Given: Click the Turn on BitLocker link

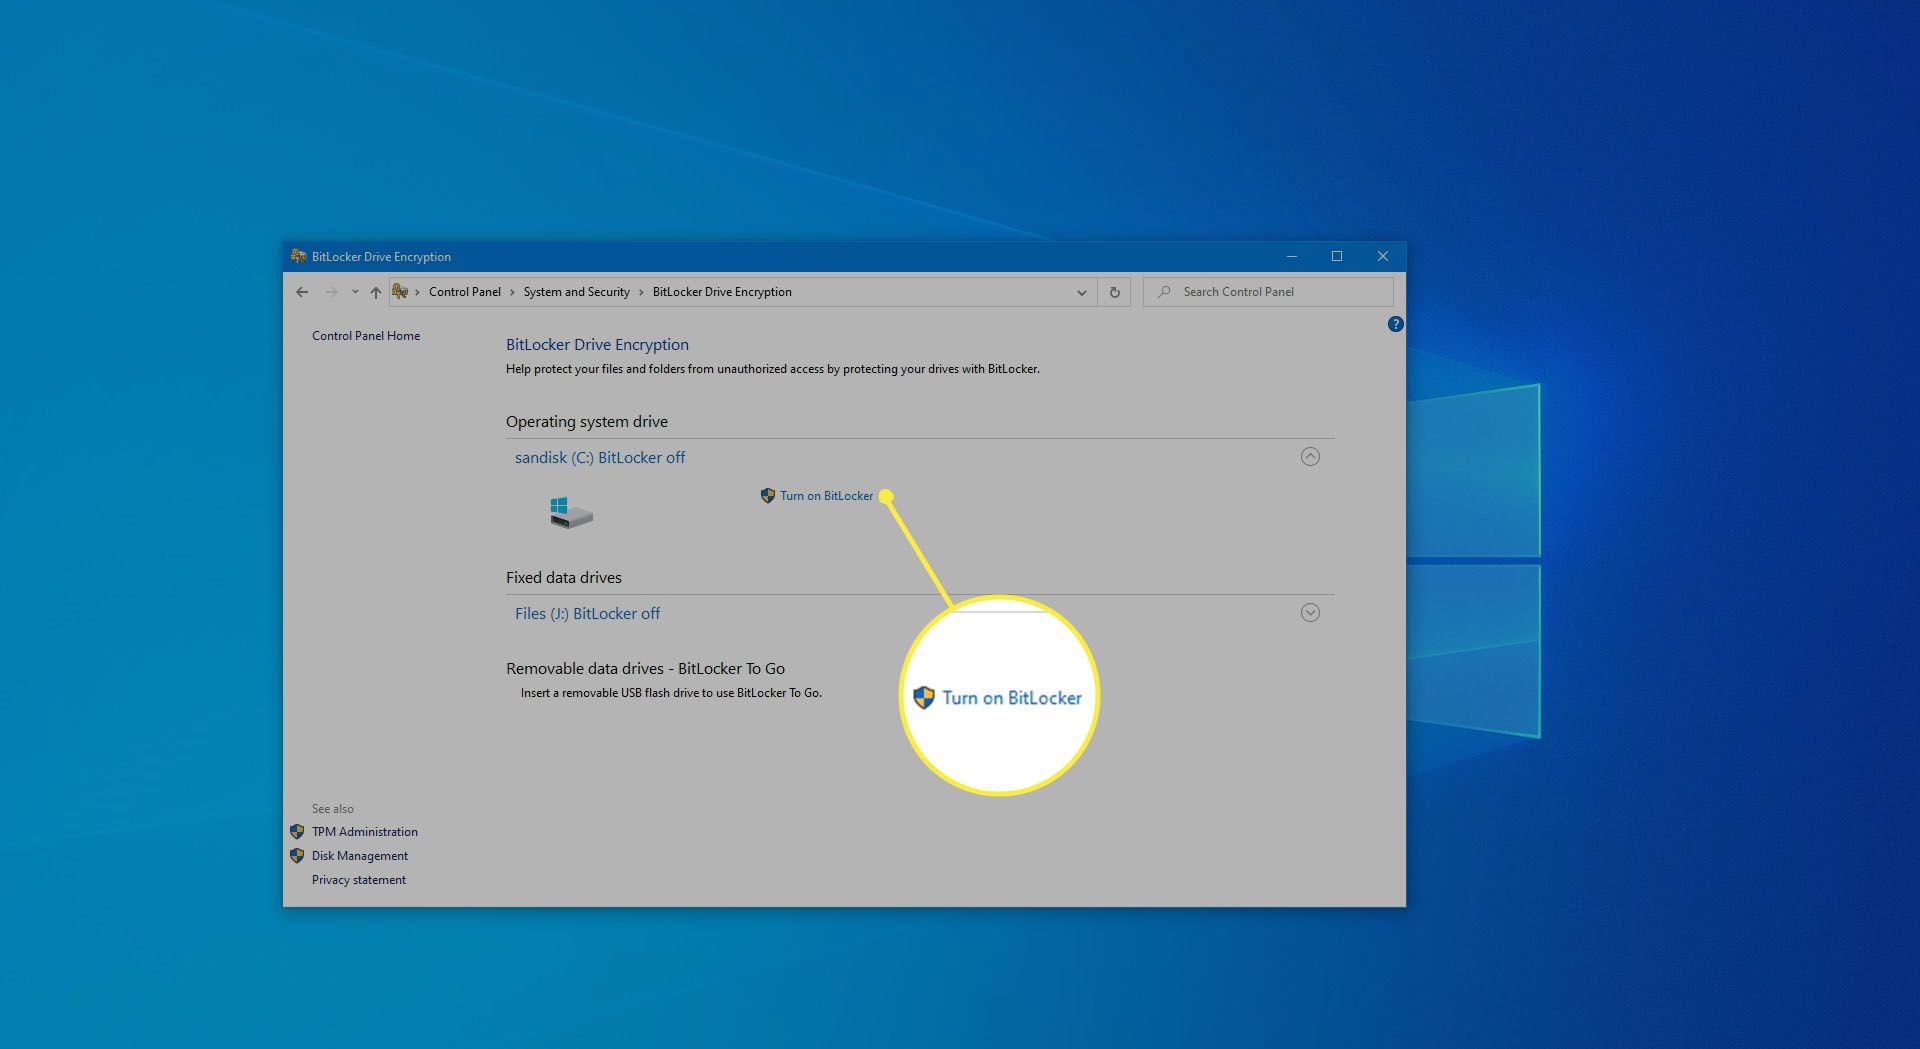Looking at the screenshot, I should 826,496.
